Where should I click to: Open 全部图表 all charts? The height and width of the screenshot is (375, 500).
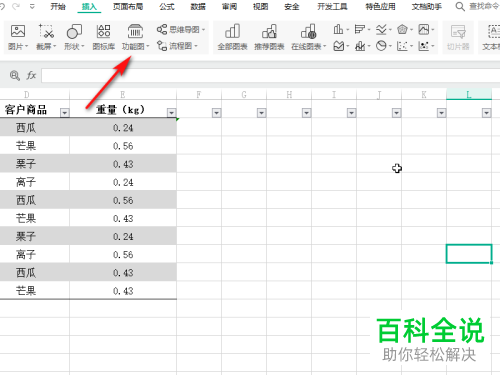tap(232, 37)
